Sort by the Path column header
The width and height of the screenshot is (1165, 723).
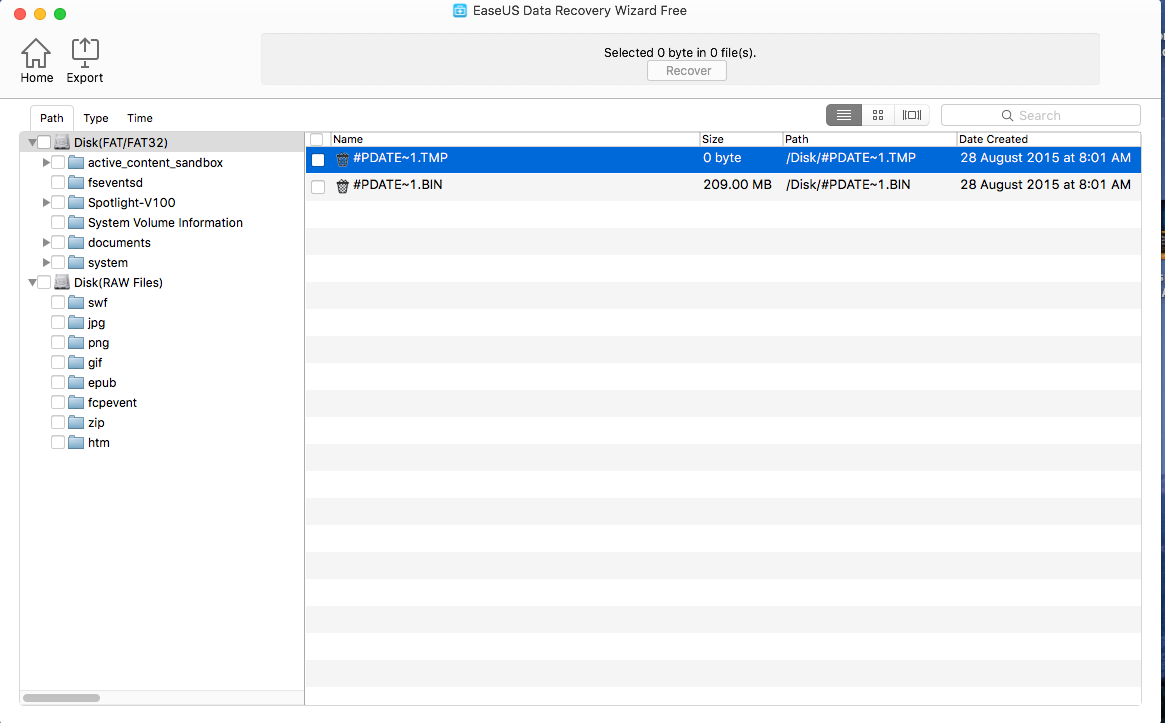[x=869, y=139]
